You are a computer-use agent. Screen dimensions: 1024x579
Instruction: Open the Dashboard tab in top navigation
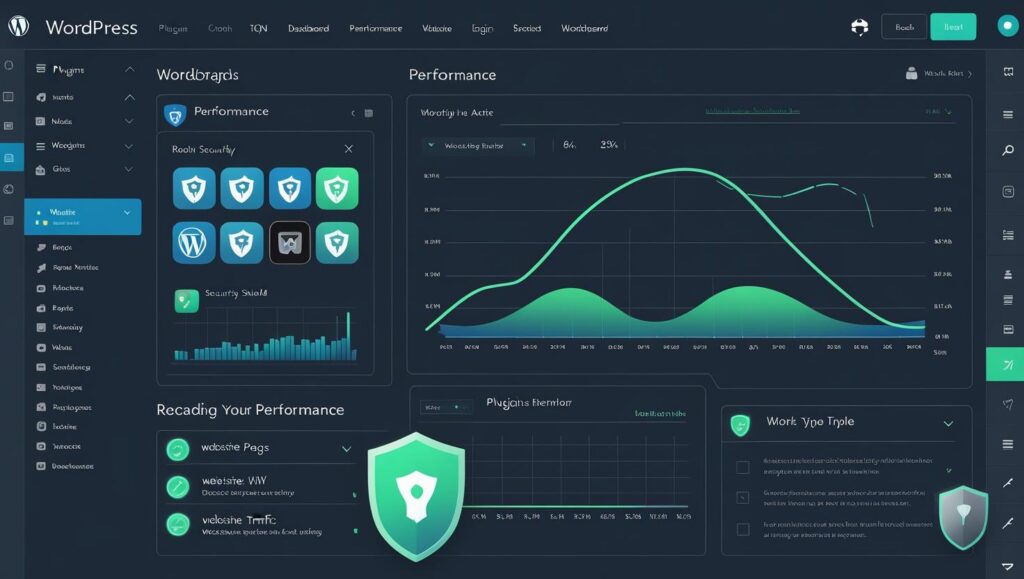[x=308, y=29]
